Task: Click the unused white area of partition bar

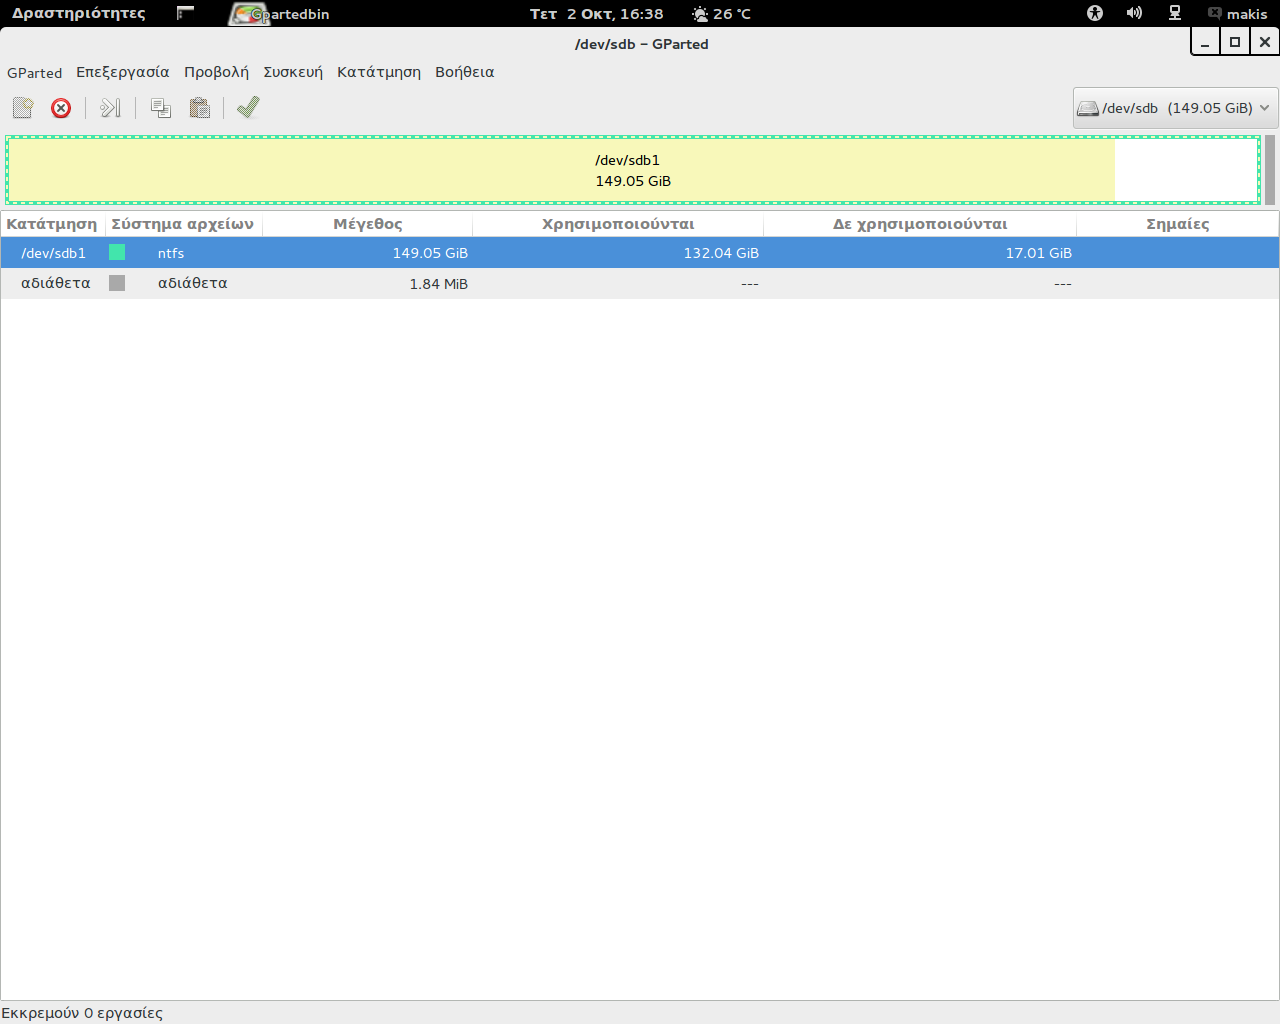Action: [1186, 170]
